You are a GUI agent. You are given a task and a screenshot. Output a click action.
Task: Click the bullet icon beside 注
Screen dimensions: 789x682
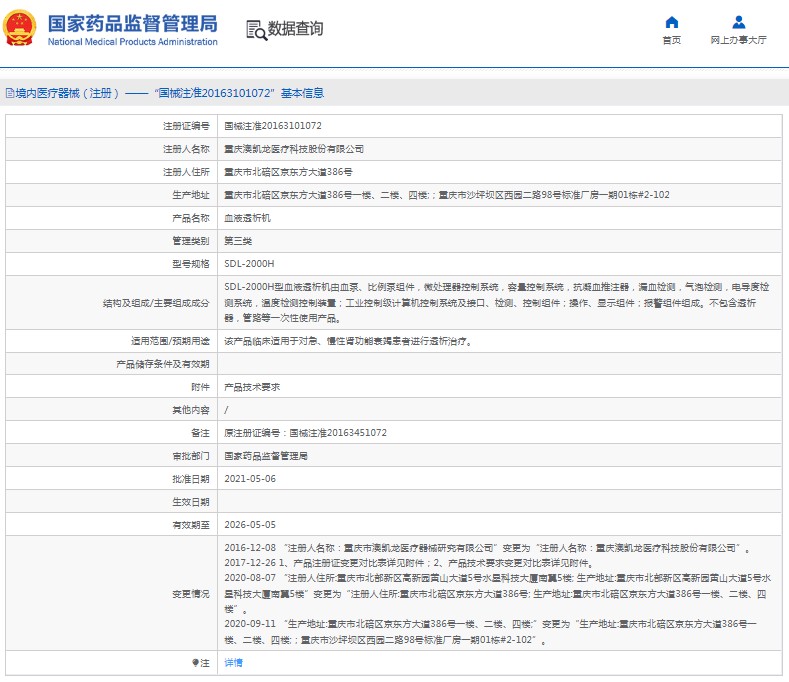click(x=195, y=663)
